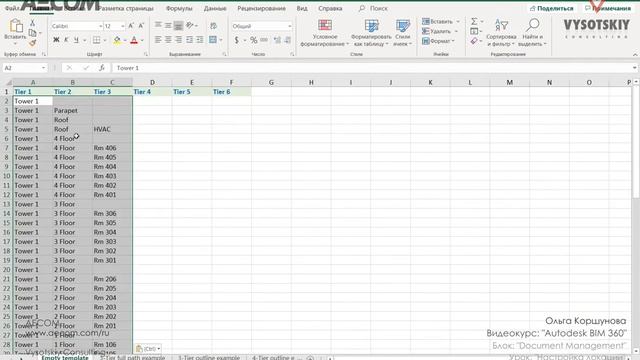The image size is (640, 360).
Task: Apply yellow fill color
Action: [x=117, y=40]
